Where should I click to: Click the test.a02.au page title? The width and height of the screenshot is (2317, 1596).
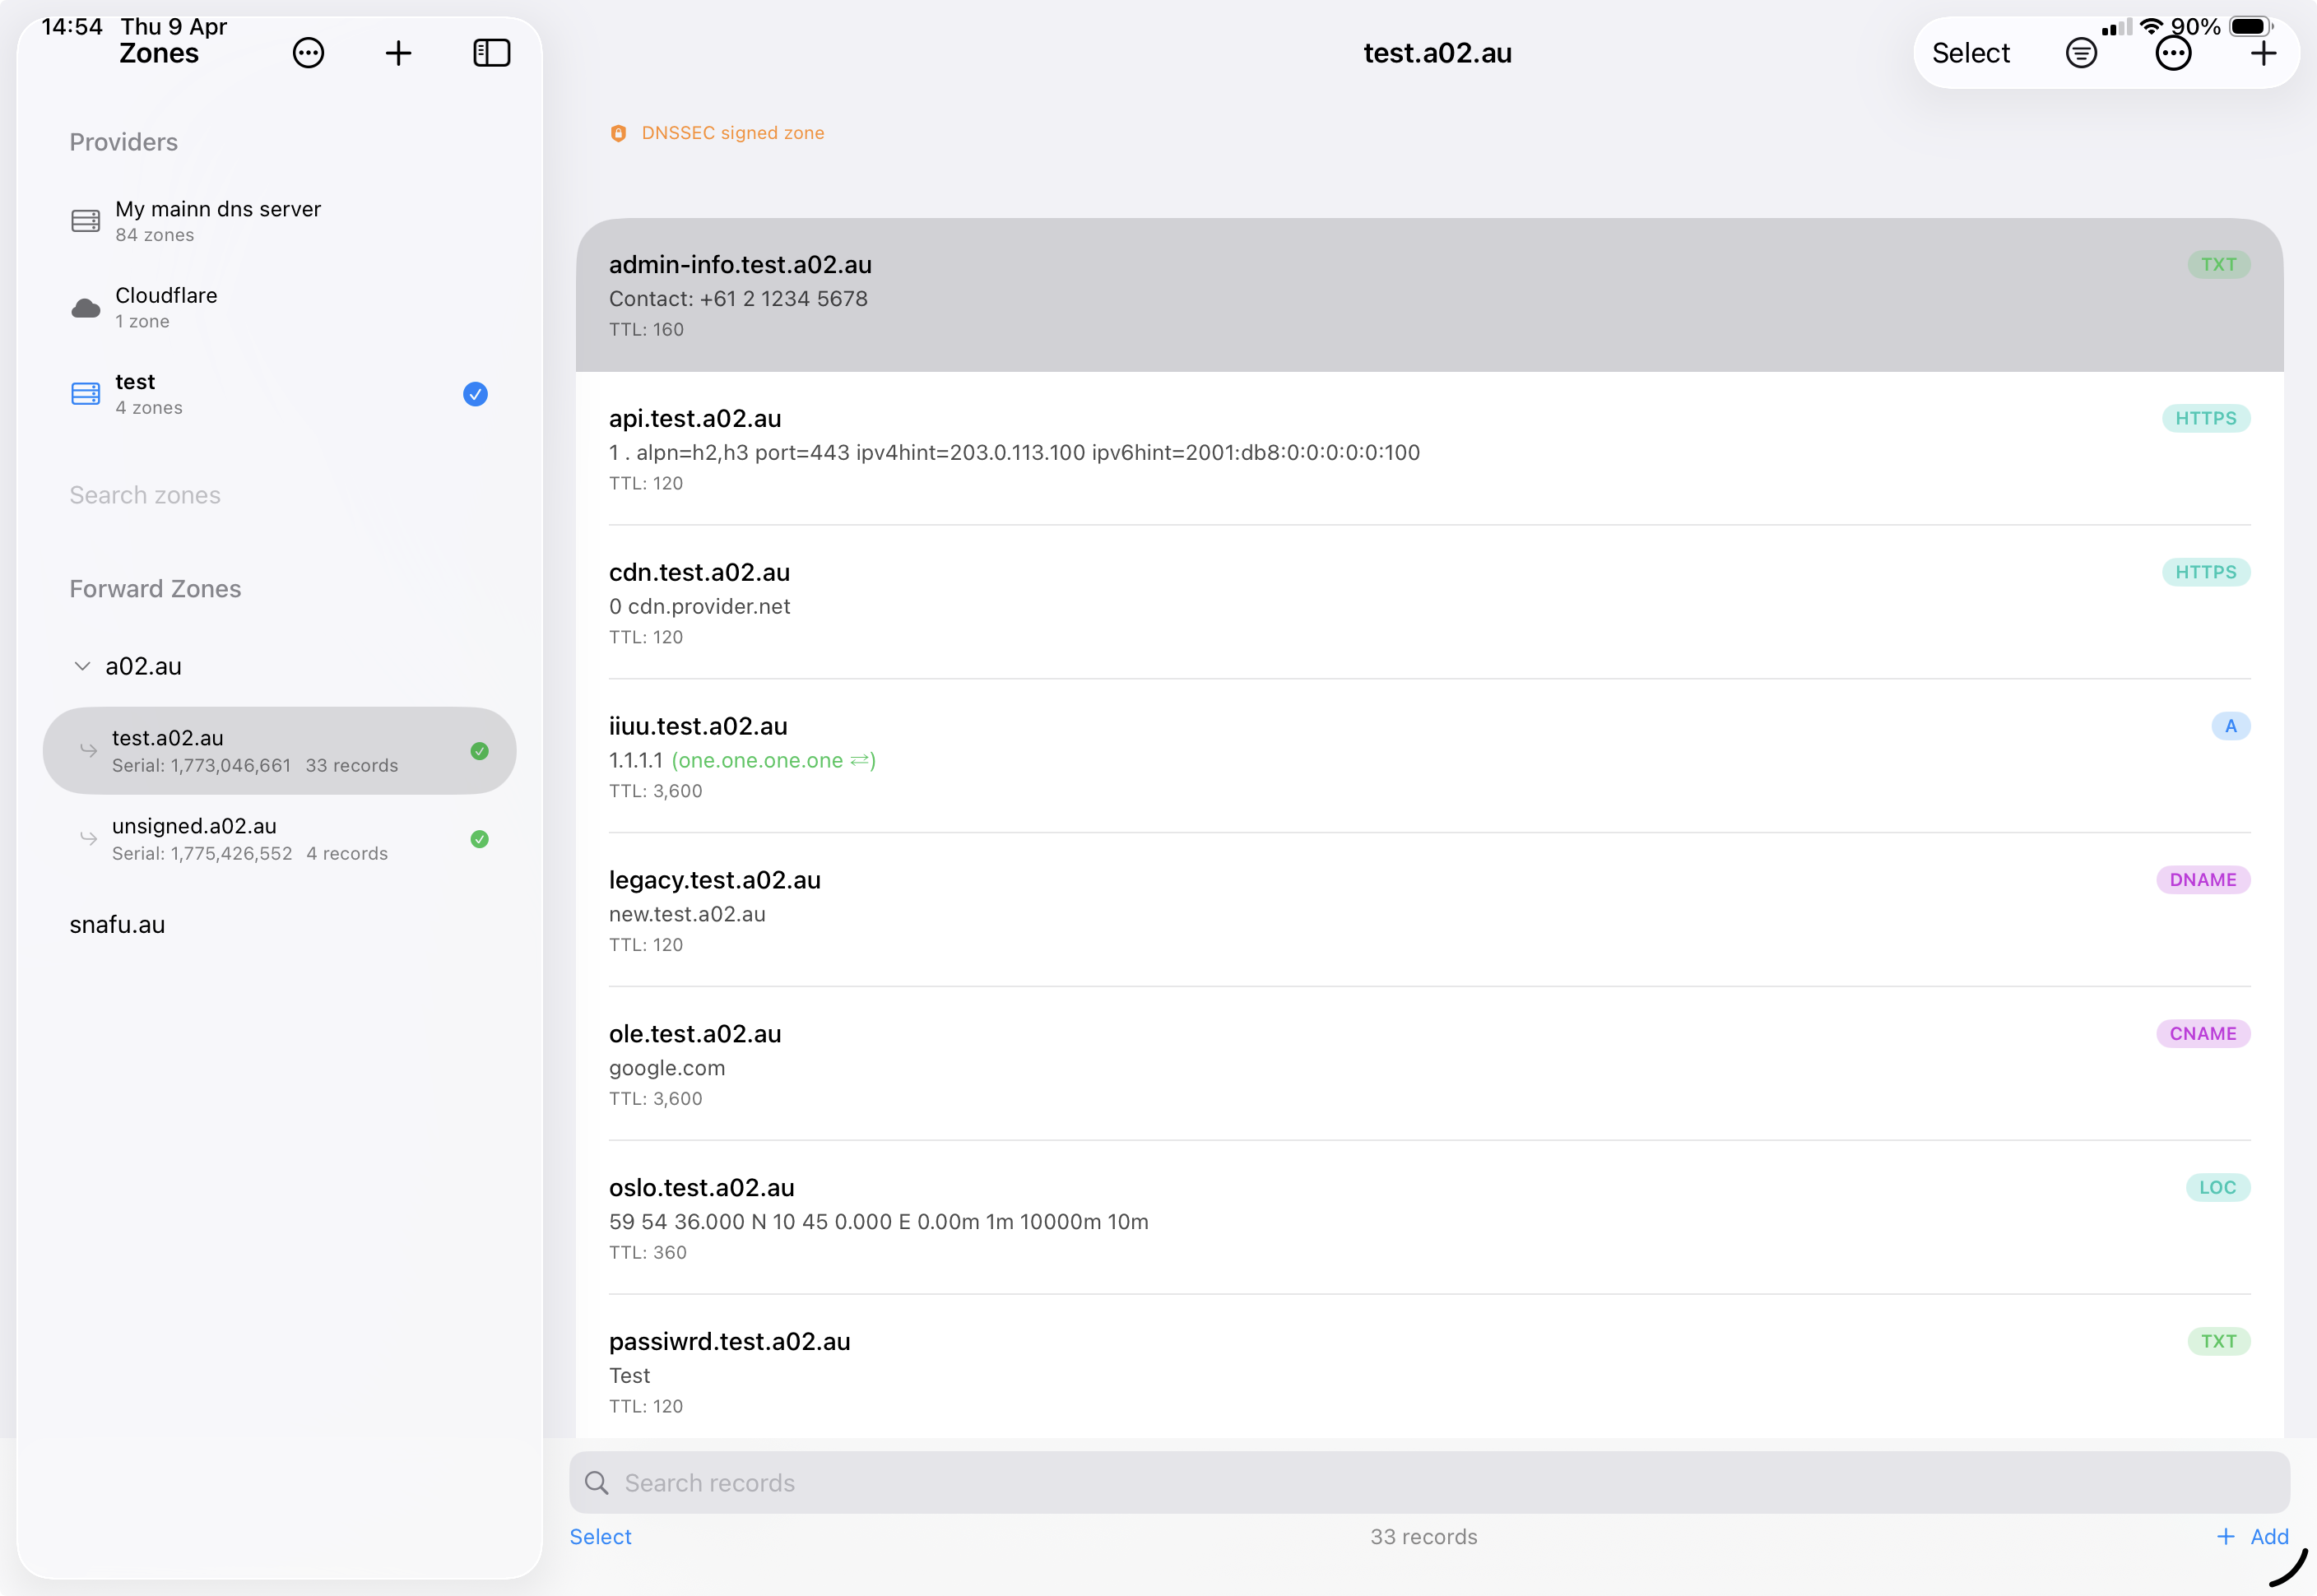pyautogui.click(x=1437, y=53)
